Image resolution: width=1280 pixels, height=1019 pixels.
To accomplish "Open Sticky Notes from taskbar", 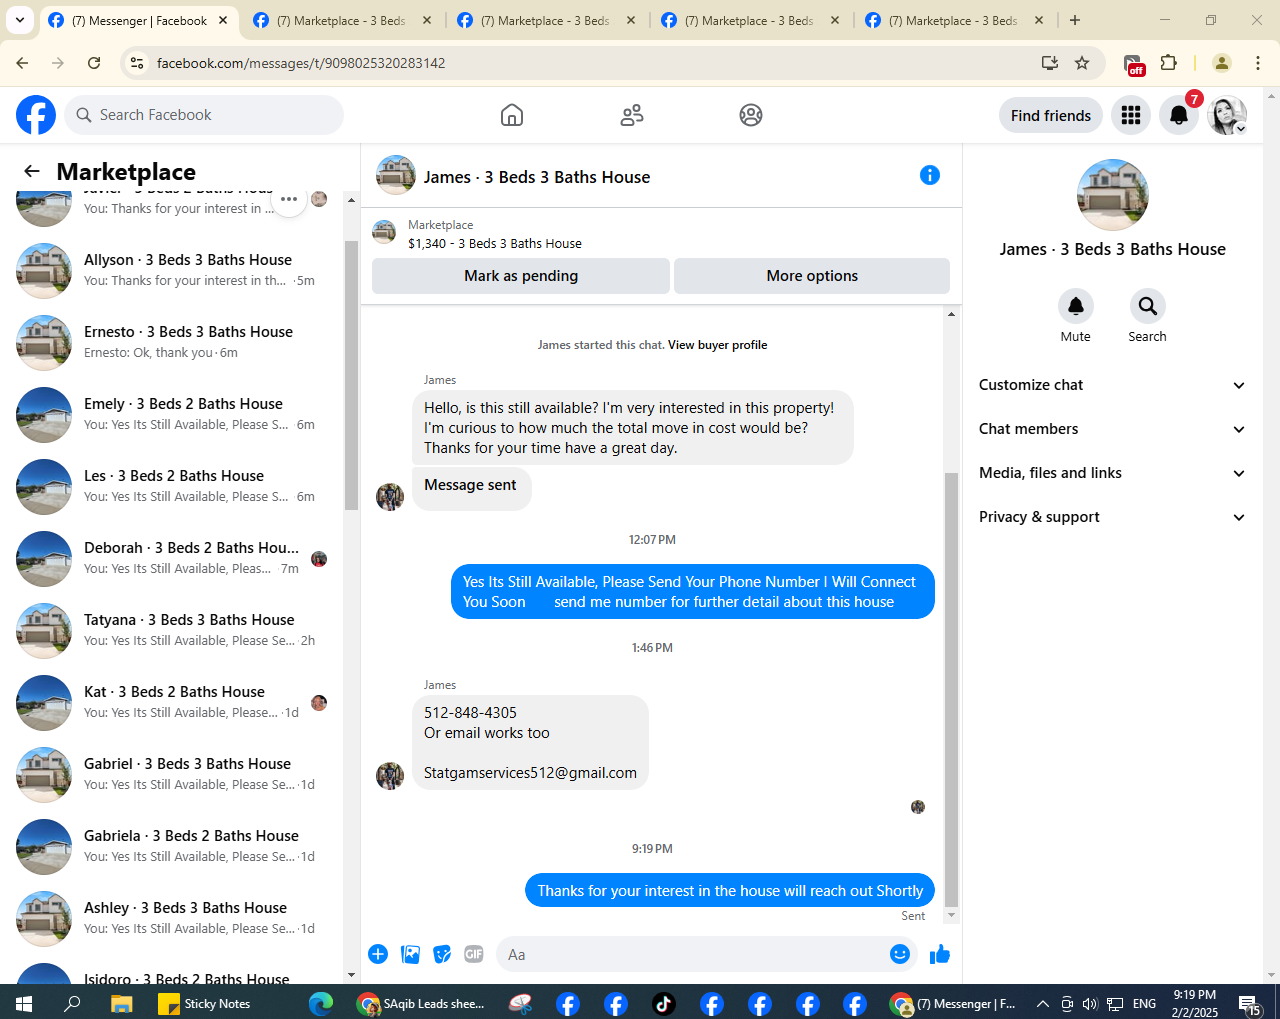I will coord(205,1003).
